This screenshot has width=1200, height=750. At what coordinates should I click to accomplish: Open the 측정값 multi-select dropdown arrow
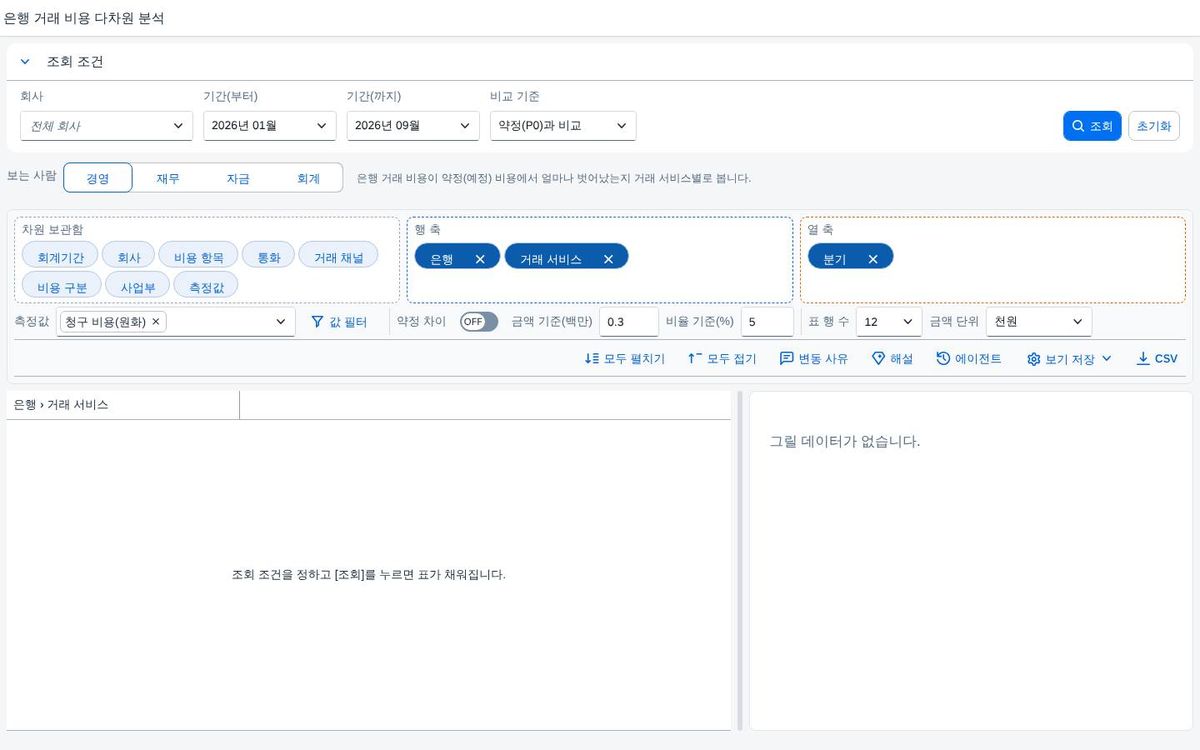tap(281, 322)
